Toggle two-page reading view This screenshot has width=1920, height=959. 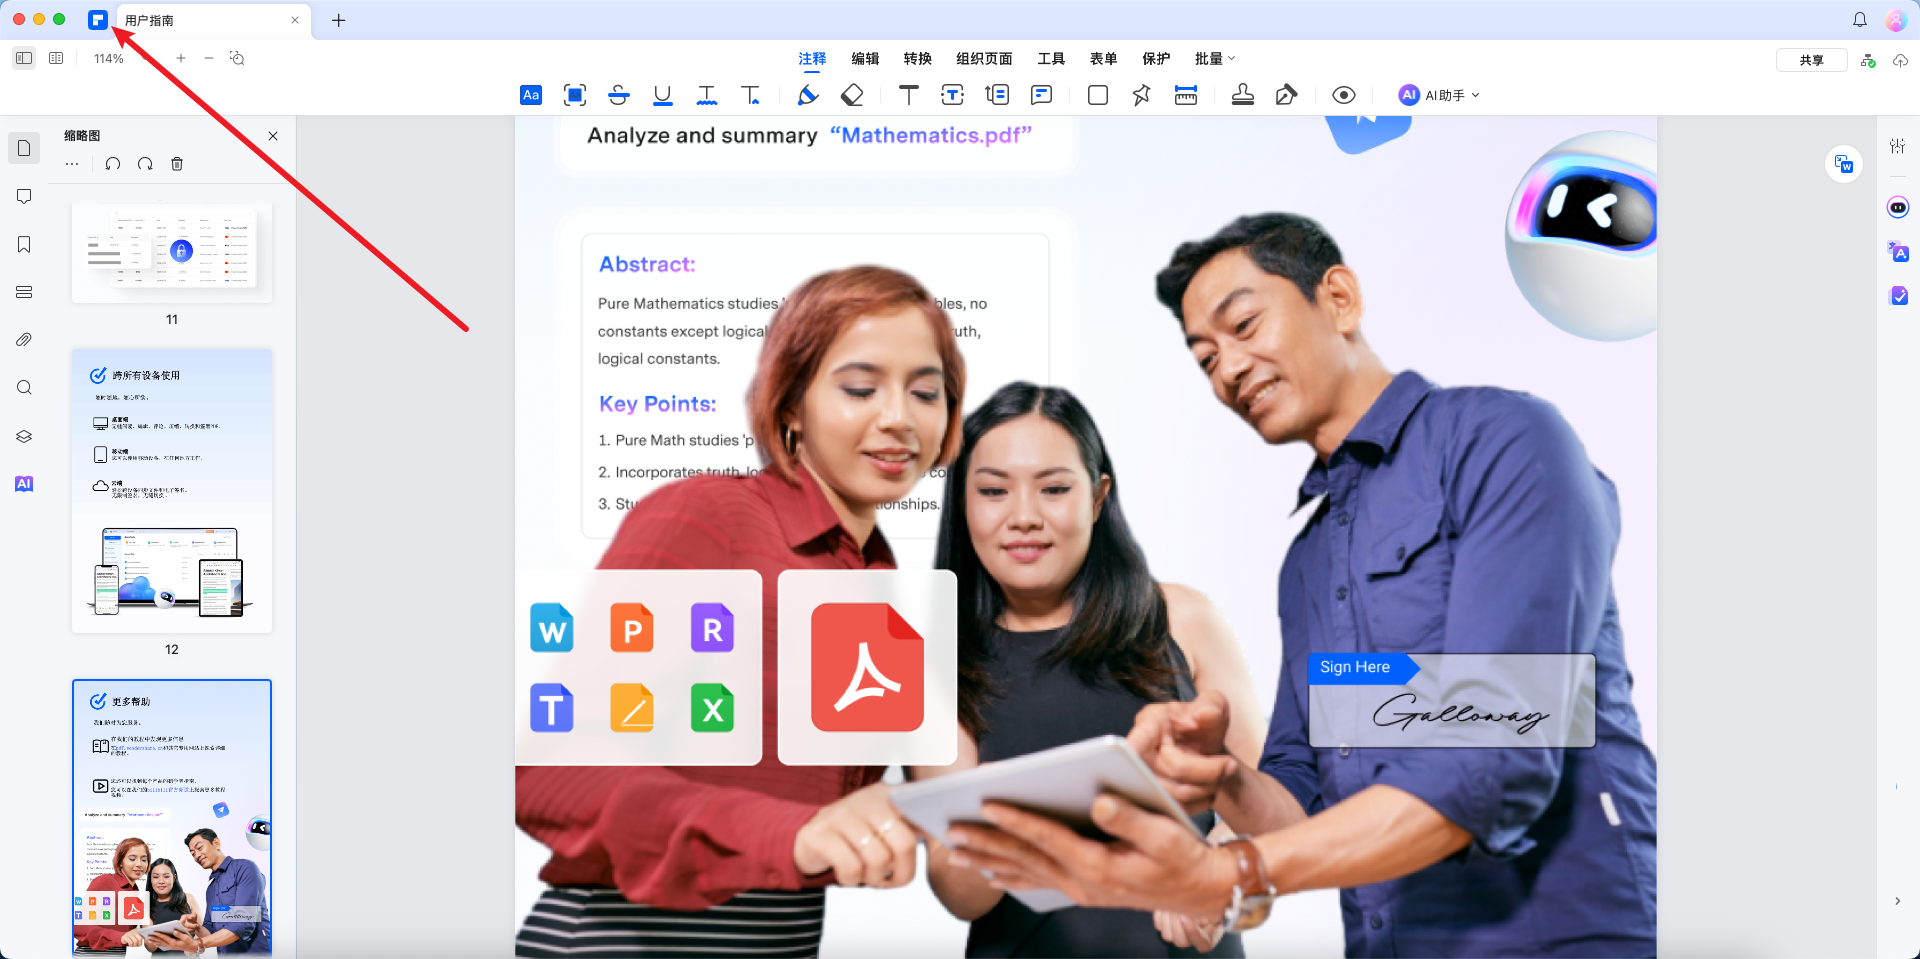pos(56,59)
